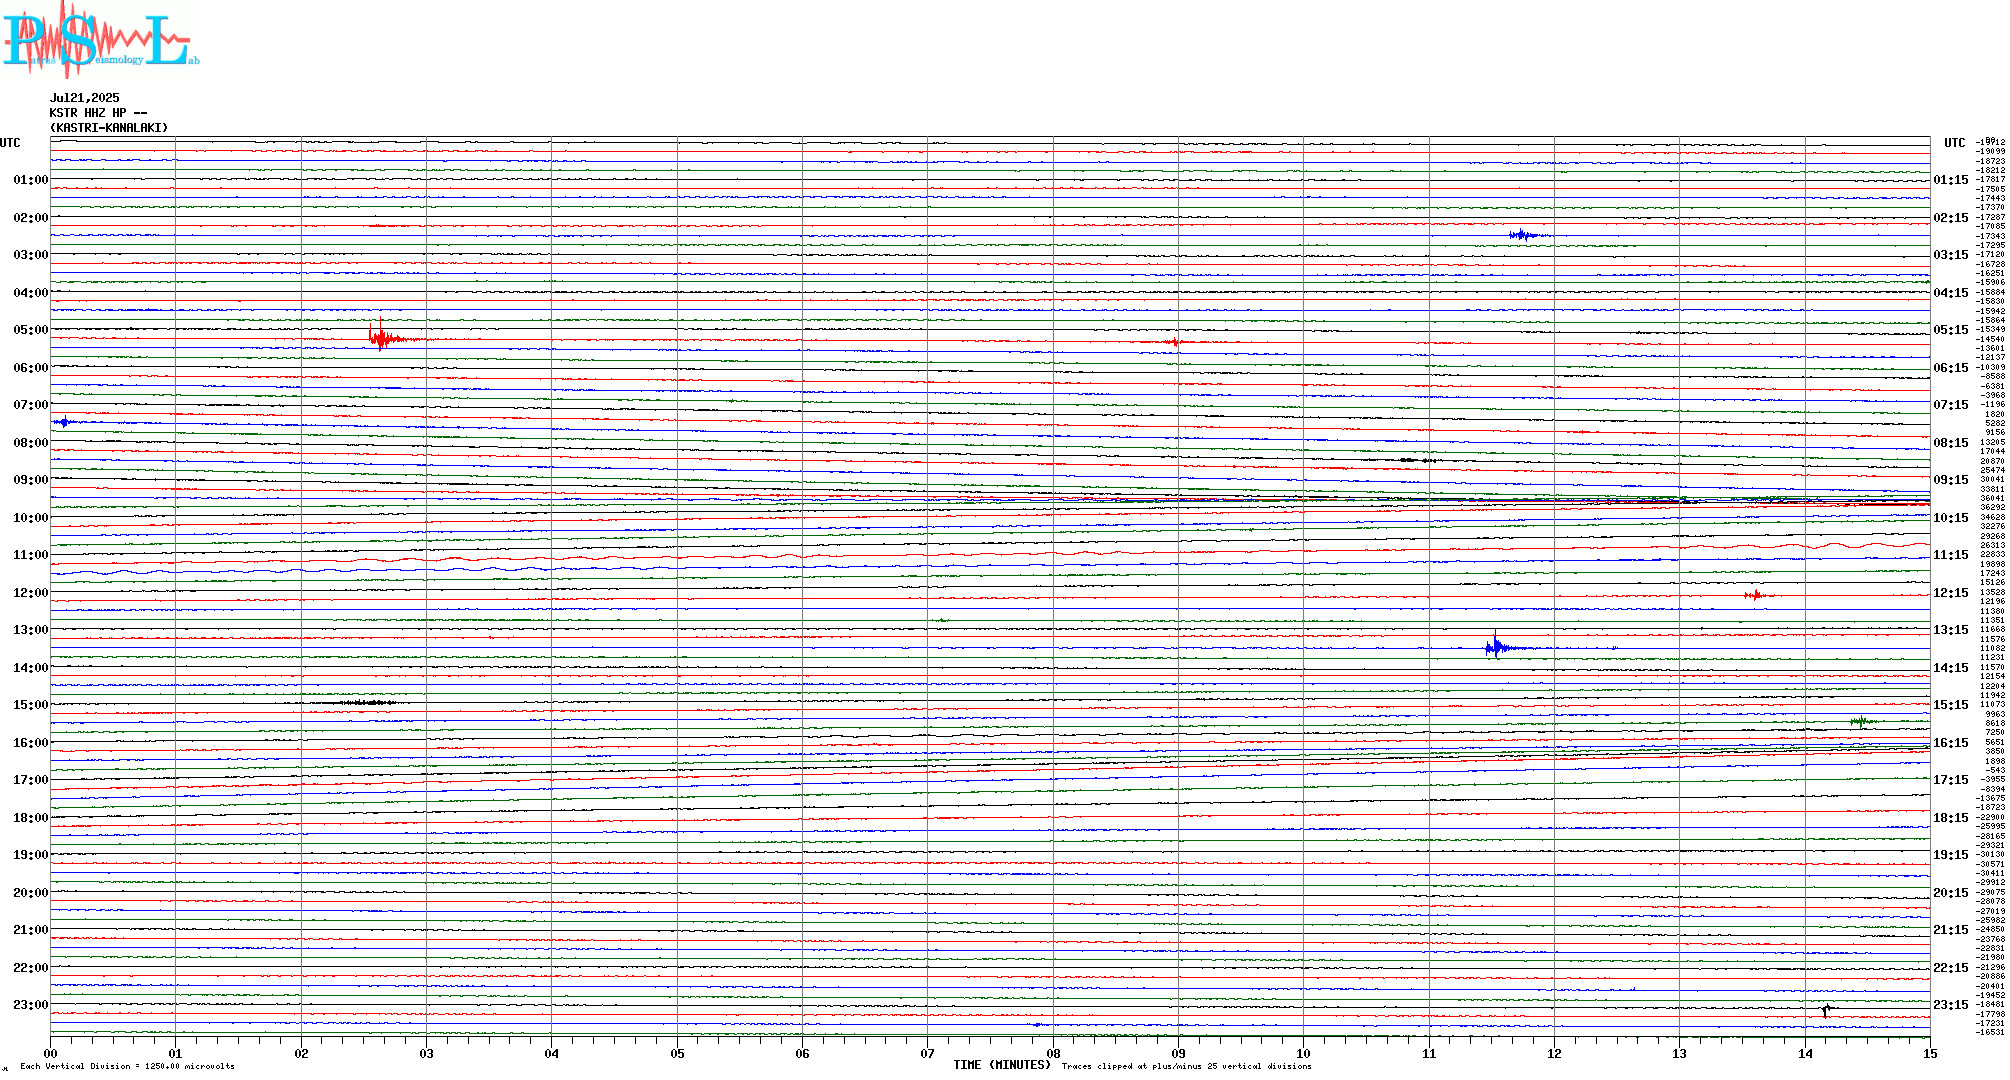
Task: Click minute 00 tick label on bottom axis
Action: (50, 1053)
